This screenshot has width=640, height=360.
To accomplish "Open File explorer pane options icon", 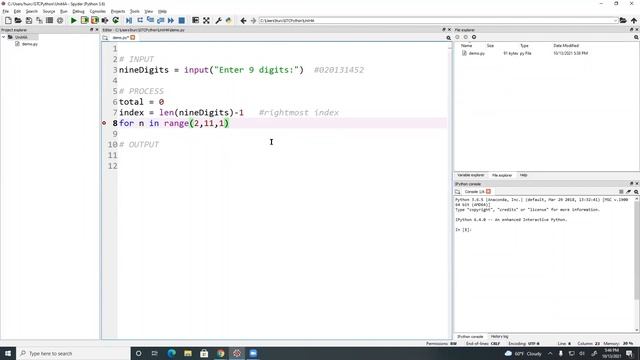I will (636, 38).
